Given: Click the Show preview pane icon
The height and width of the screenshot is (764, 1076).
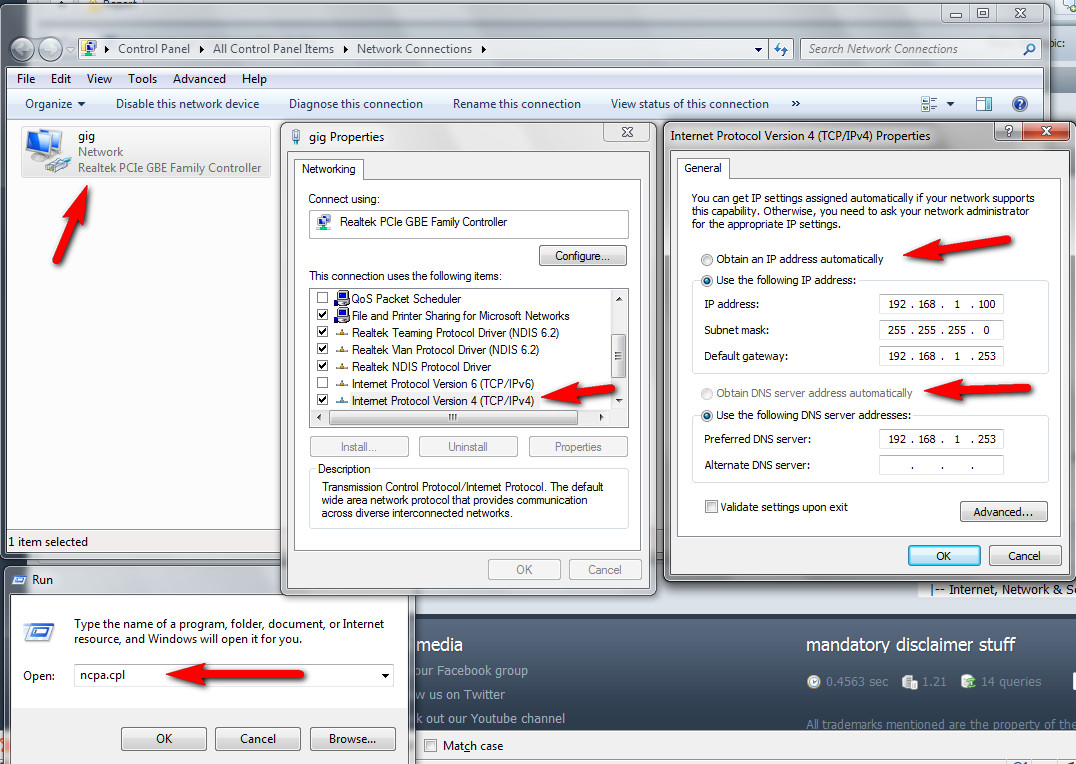Looking at the screenshot, I should (x=983, y=103).
